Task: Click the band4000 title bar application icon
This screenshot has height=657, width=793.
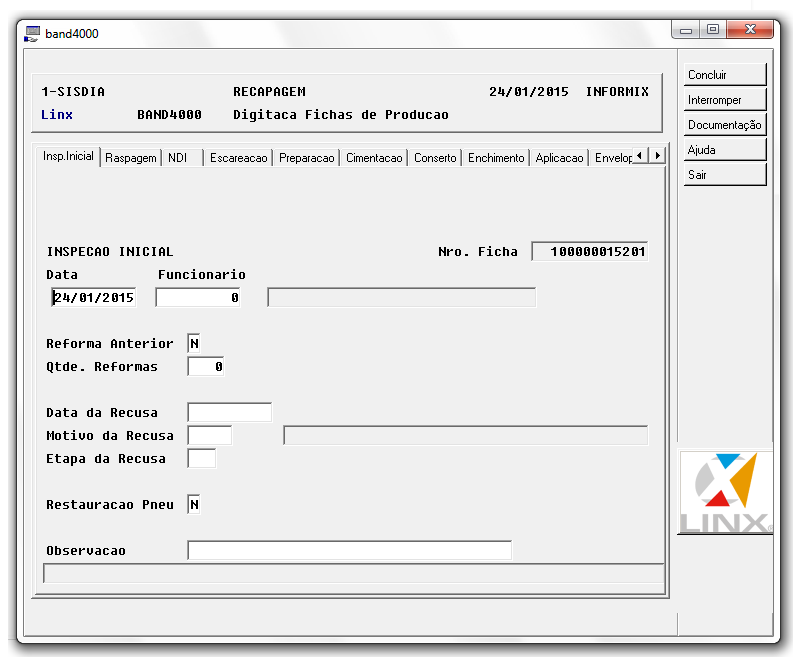Action: [32, 33]
